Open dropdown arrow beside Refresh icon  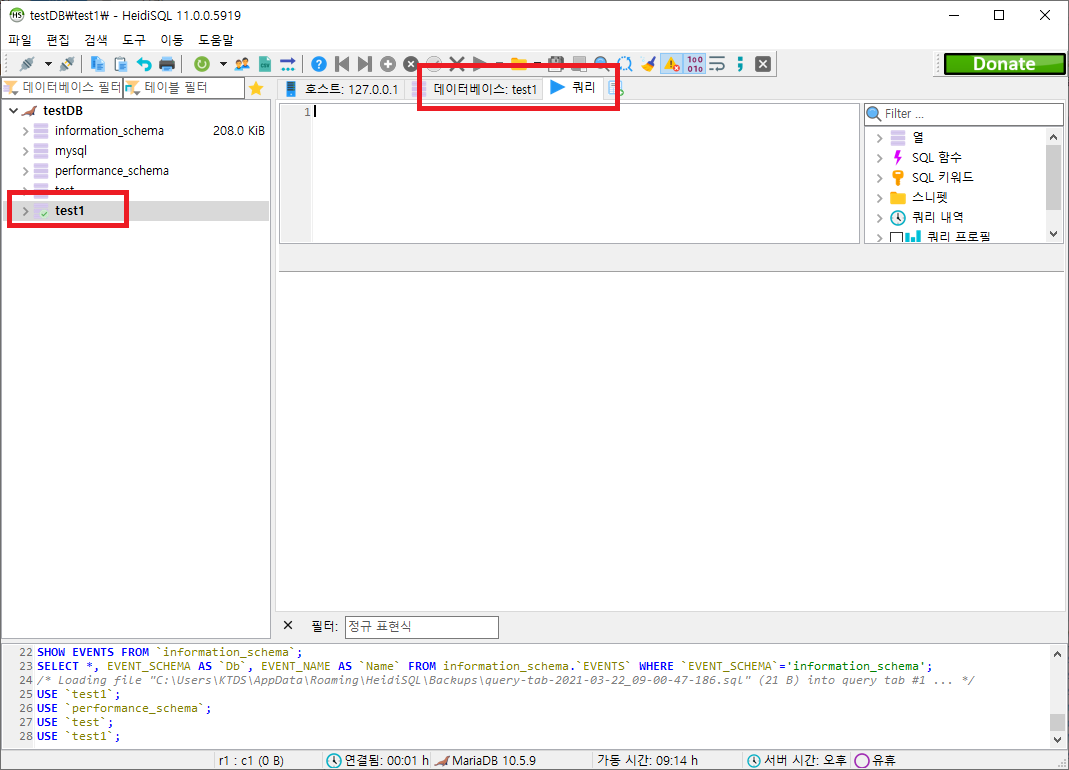(223, 64)
